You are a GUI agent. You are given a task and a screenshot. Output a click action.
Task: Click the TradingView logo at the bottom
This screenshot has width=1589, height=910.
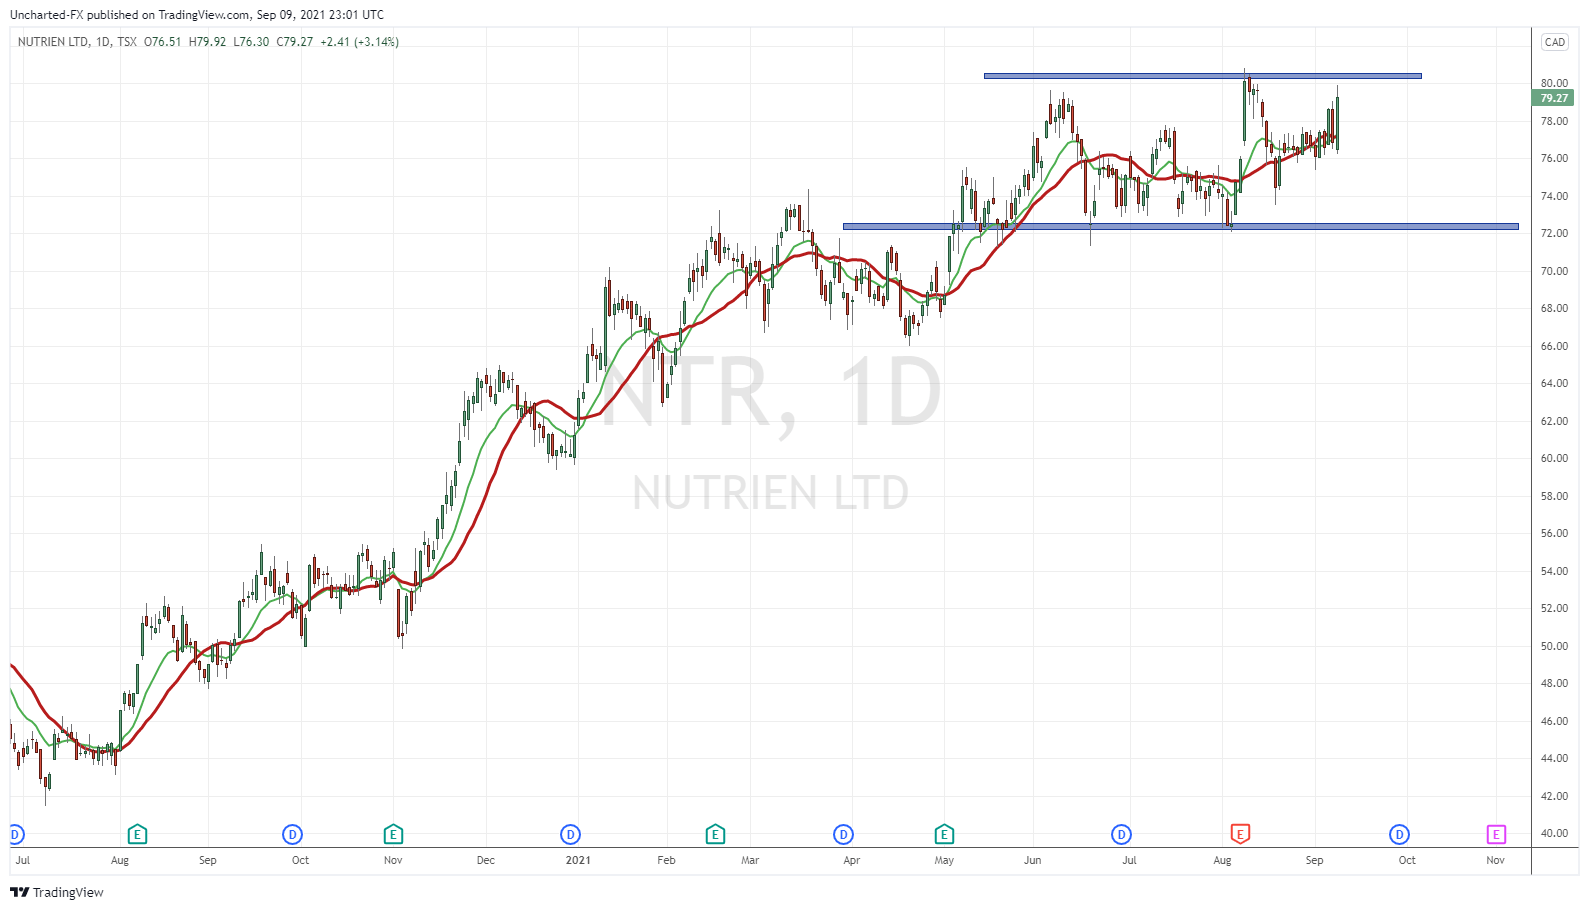tap(57, 892)
